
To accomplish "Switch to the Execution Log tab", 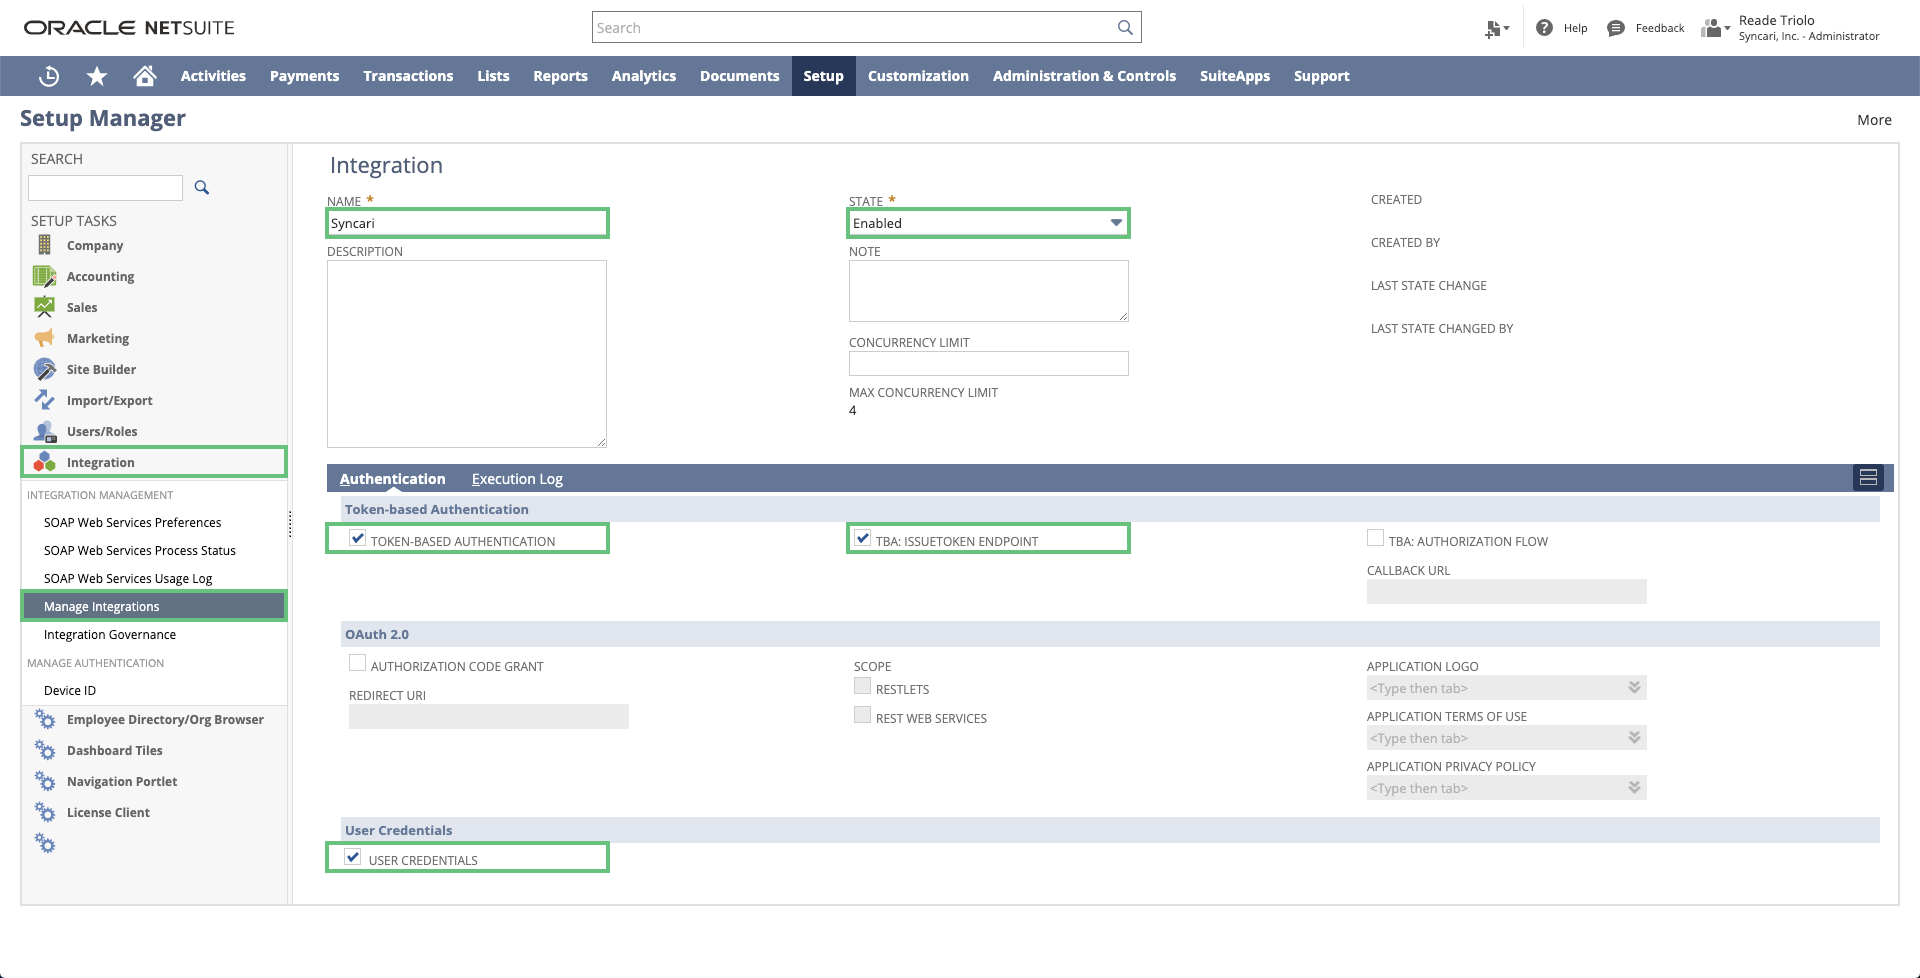I will click(x=517, y=479).
